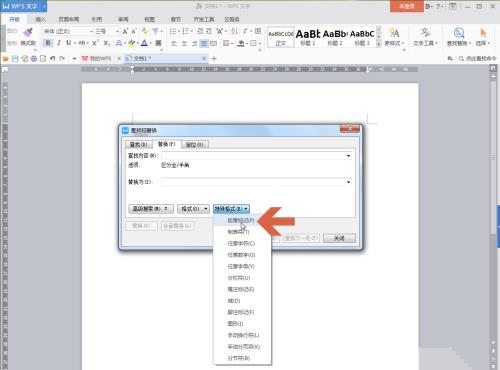Toggle Bold formatting in the ribbon

(48, 43)
